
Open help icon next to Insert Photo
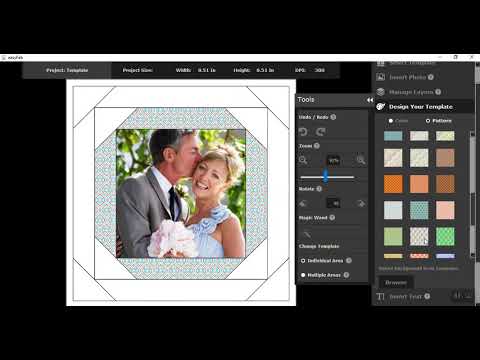[x=431, y=77]
